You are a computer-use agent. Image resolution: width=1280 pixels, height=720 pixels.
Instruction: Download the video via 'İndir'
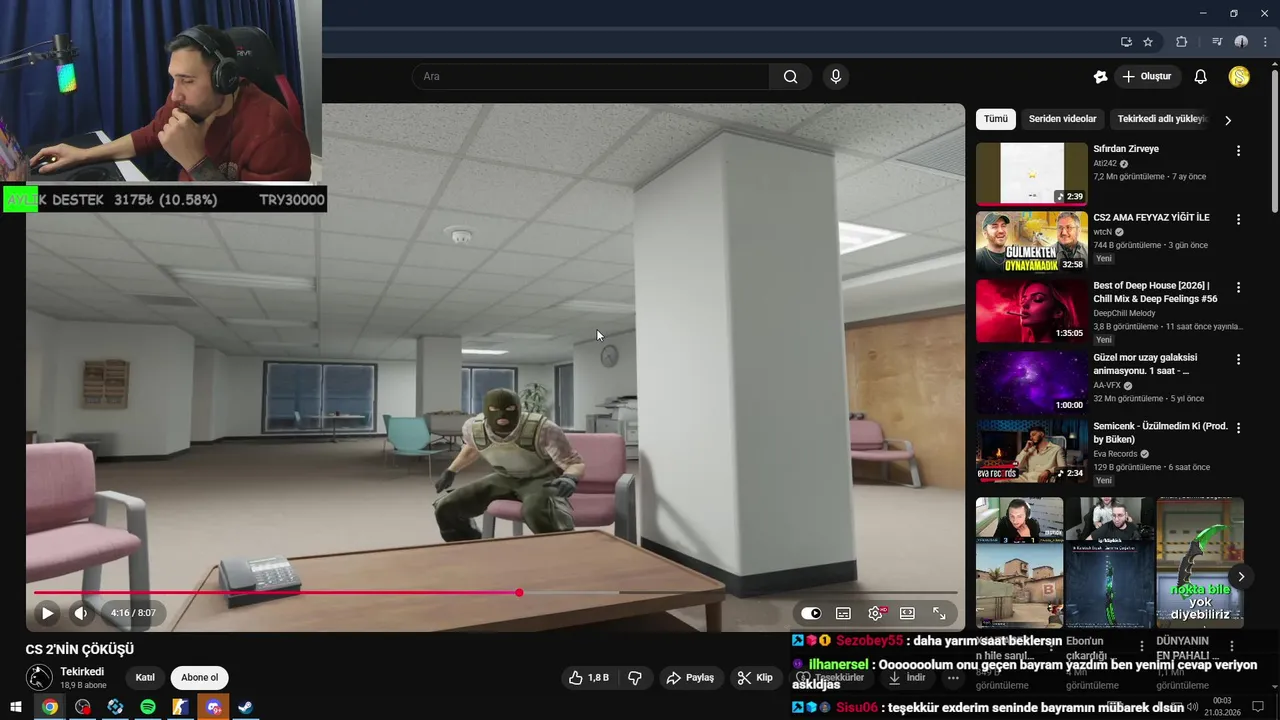coord(907,678)
